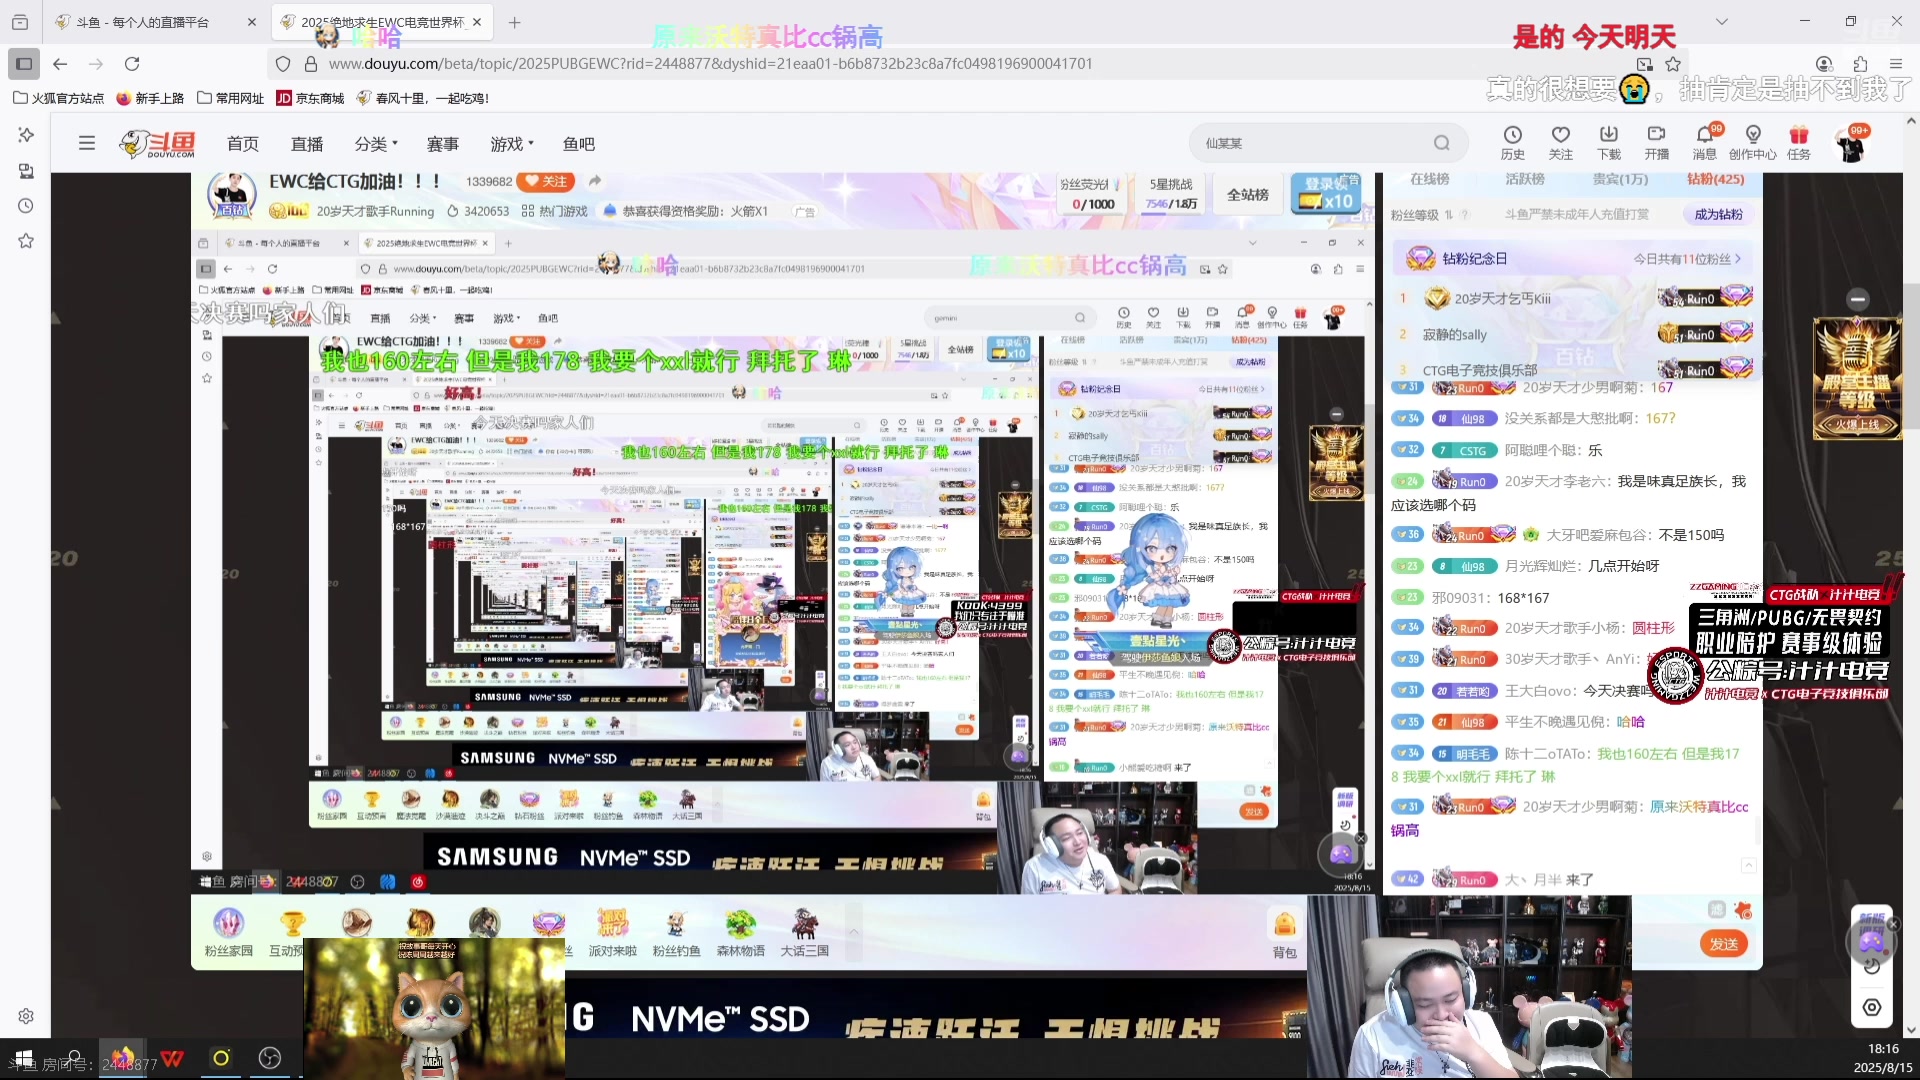Click chat panel scroll-up chevron
The height and width of the screenshot is (1080, 1920).
click(1748, 865)
